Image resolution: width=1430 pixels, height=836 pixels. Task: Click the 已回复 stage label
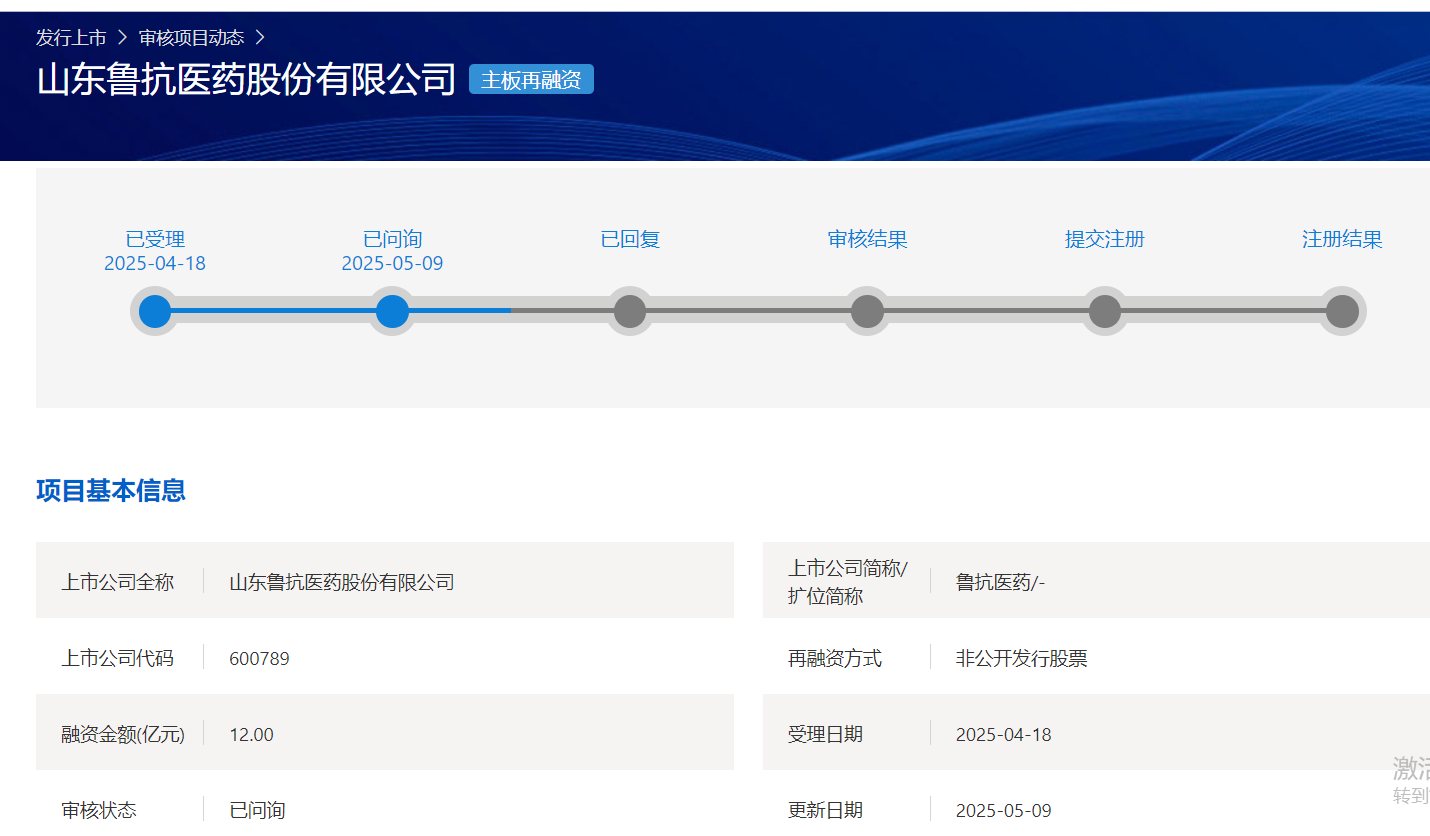coord(630,240)
